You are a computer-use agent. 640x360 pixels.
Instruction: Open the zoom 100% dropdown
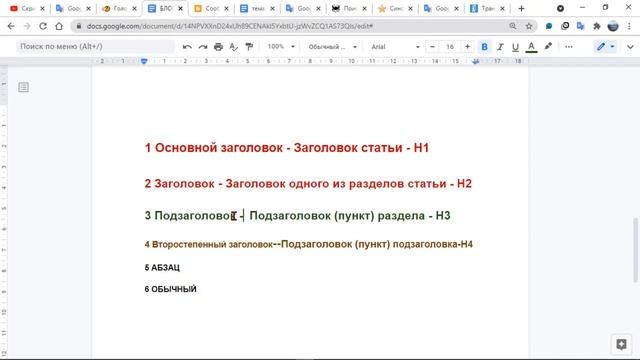click(281, 47)
